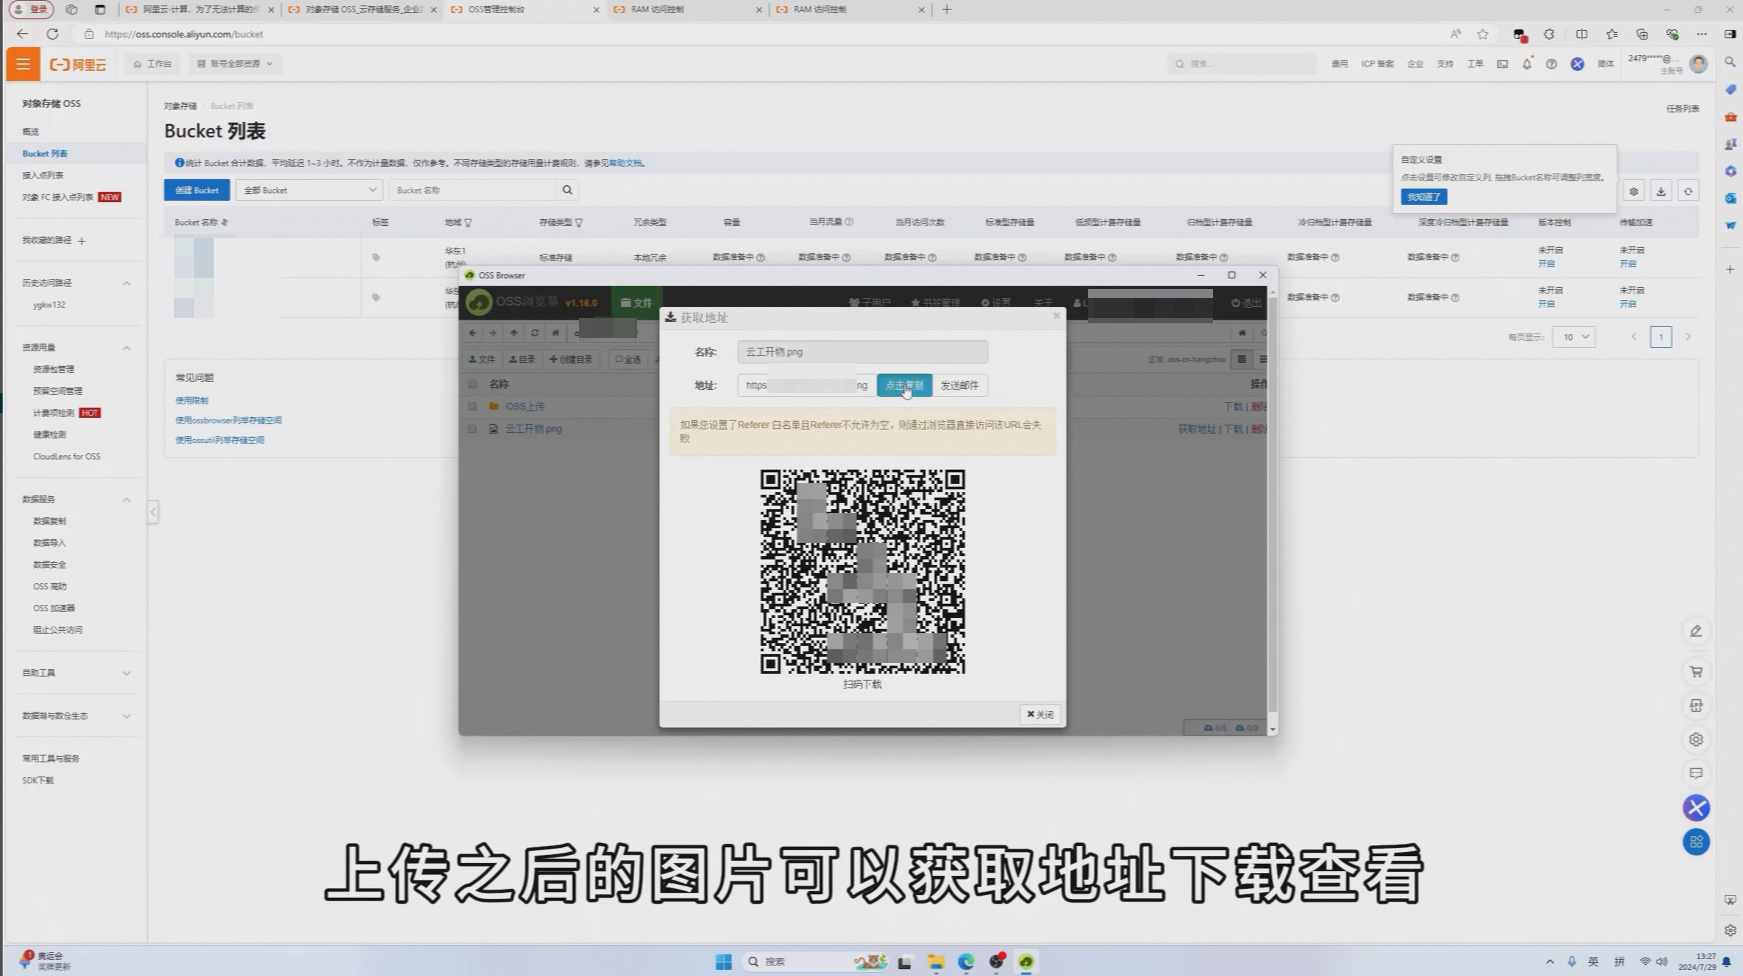Click the forward arrow in OSS Browser
Image resolution: width=1743 pixels, height=976 pixels.
(x=492, y=333)
